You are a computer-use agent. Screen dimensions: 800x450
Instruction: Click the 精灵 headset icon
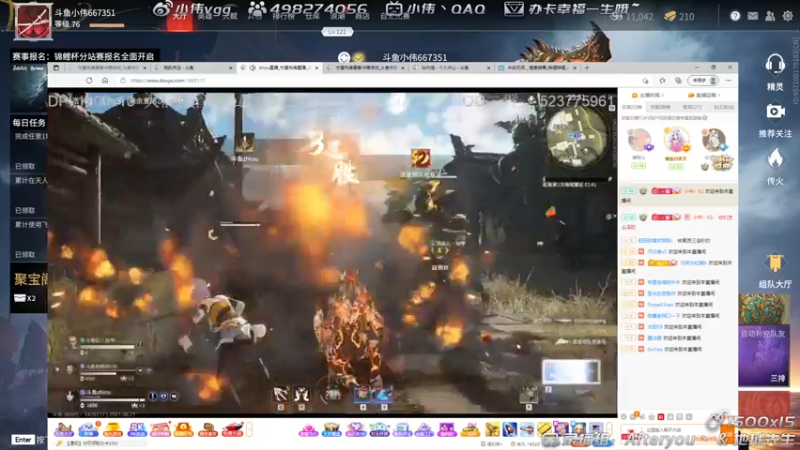[x=774, y=65]
